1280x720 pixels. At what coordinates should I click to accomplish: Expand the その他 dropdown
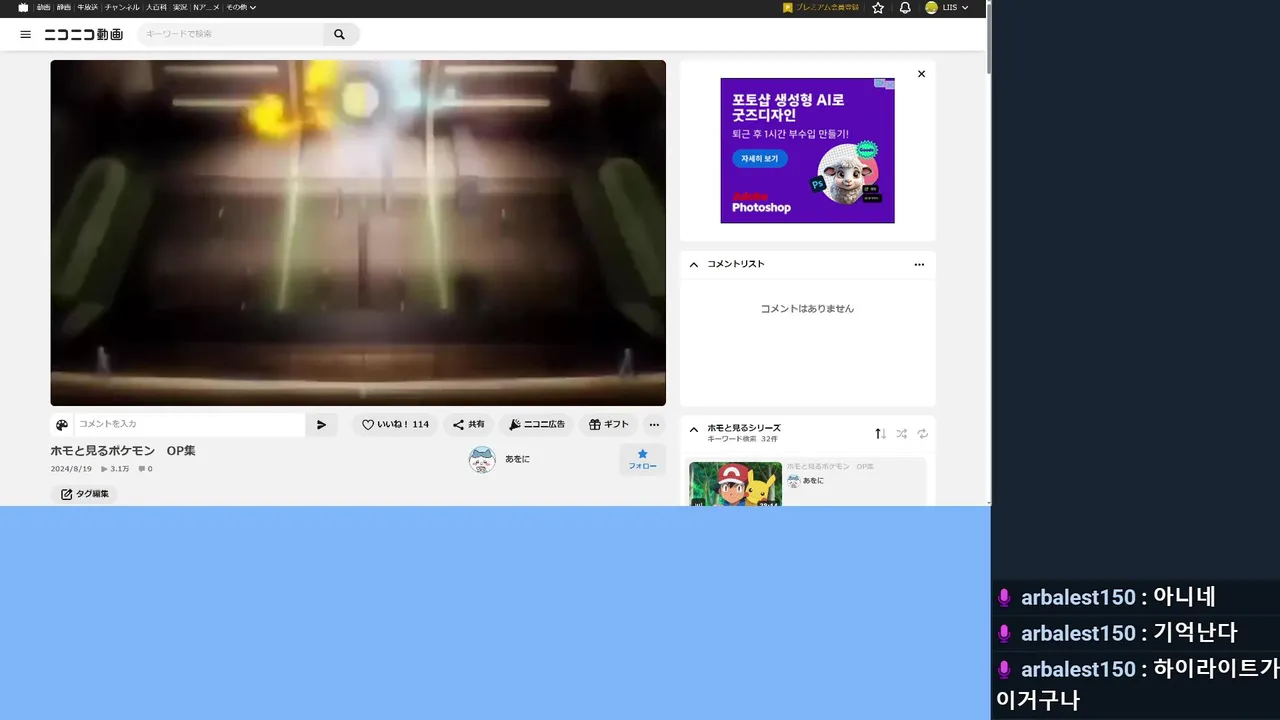241,7
